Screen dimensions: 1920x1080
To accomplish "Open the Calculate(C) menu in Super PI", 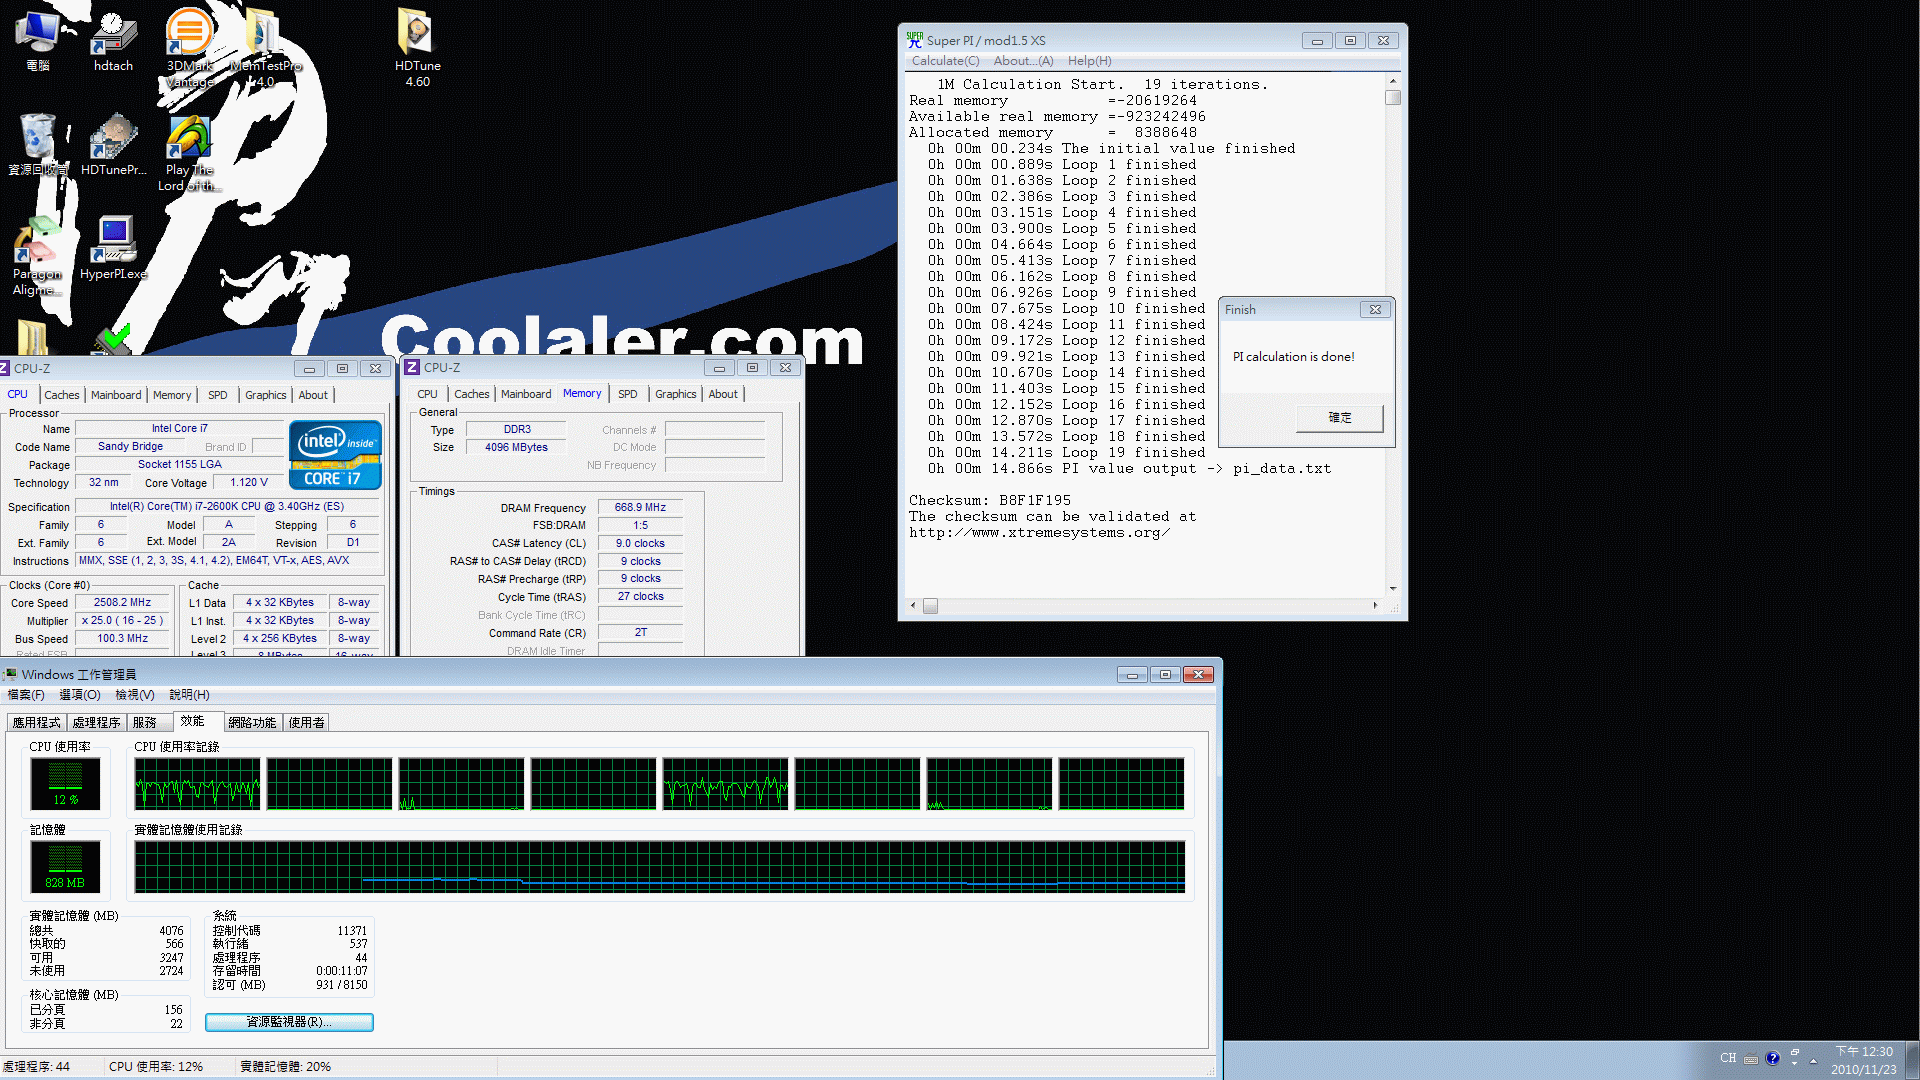I will point(945,61).
